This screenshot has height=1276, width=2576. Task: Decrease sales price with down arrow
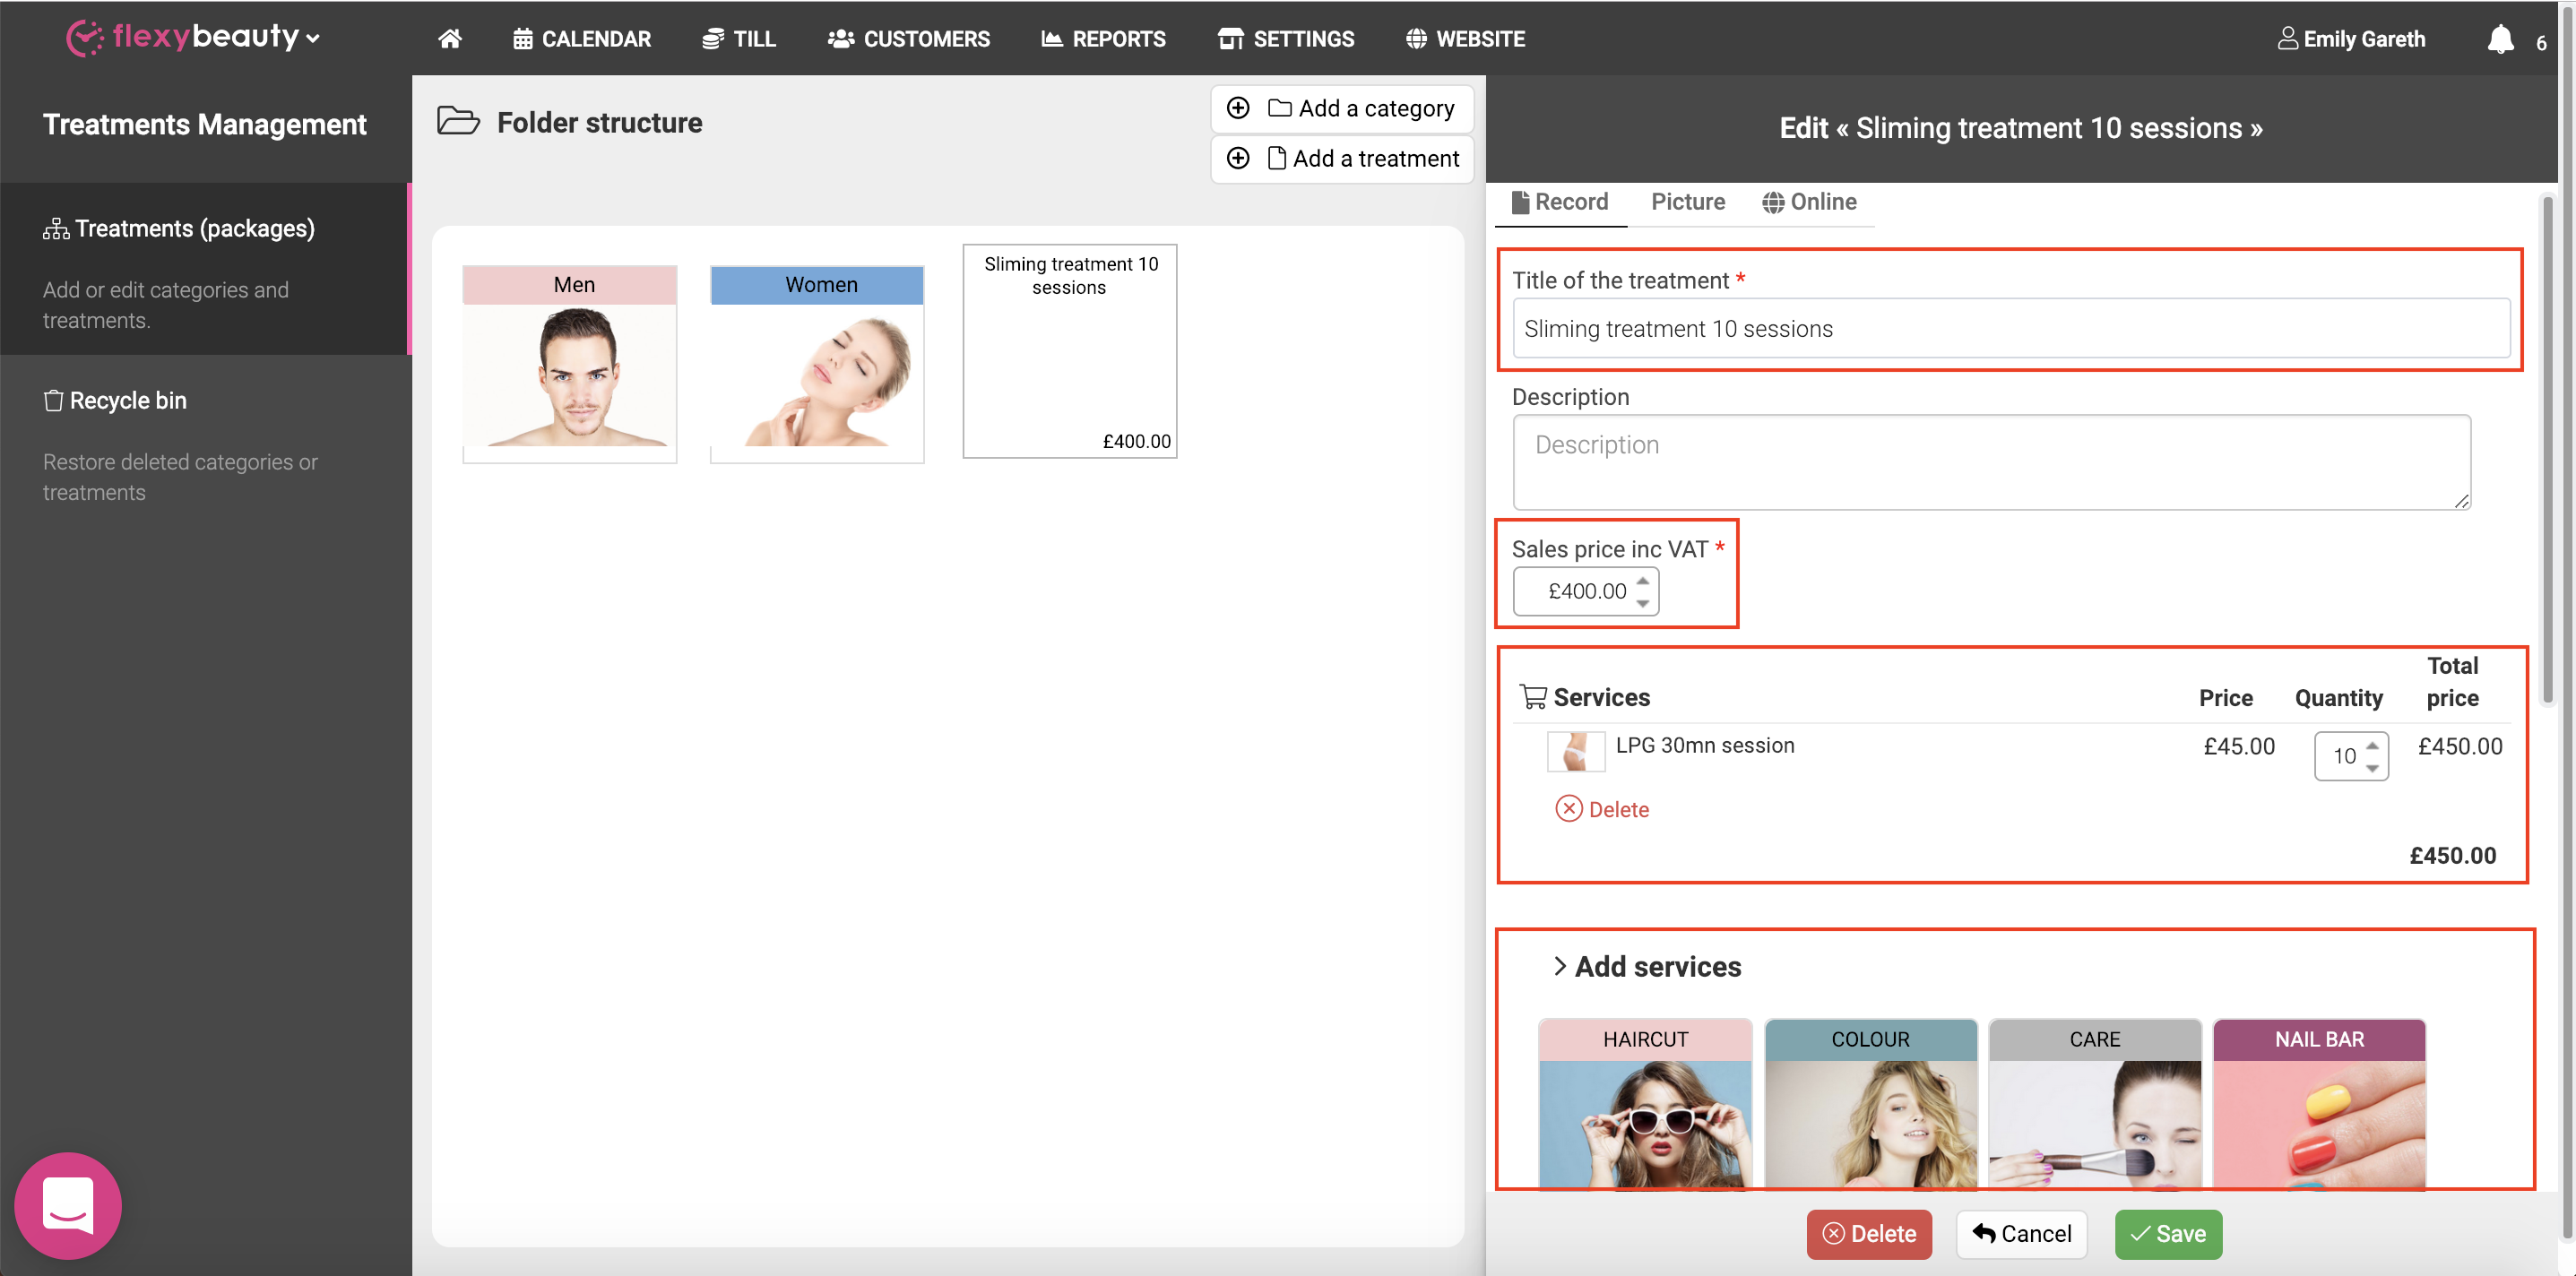point(1643,603)
